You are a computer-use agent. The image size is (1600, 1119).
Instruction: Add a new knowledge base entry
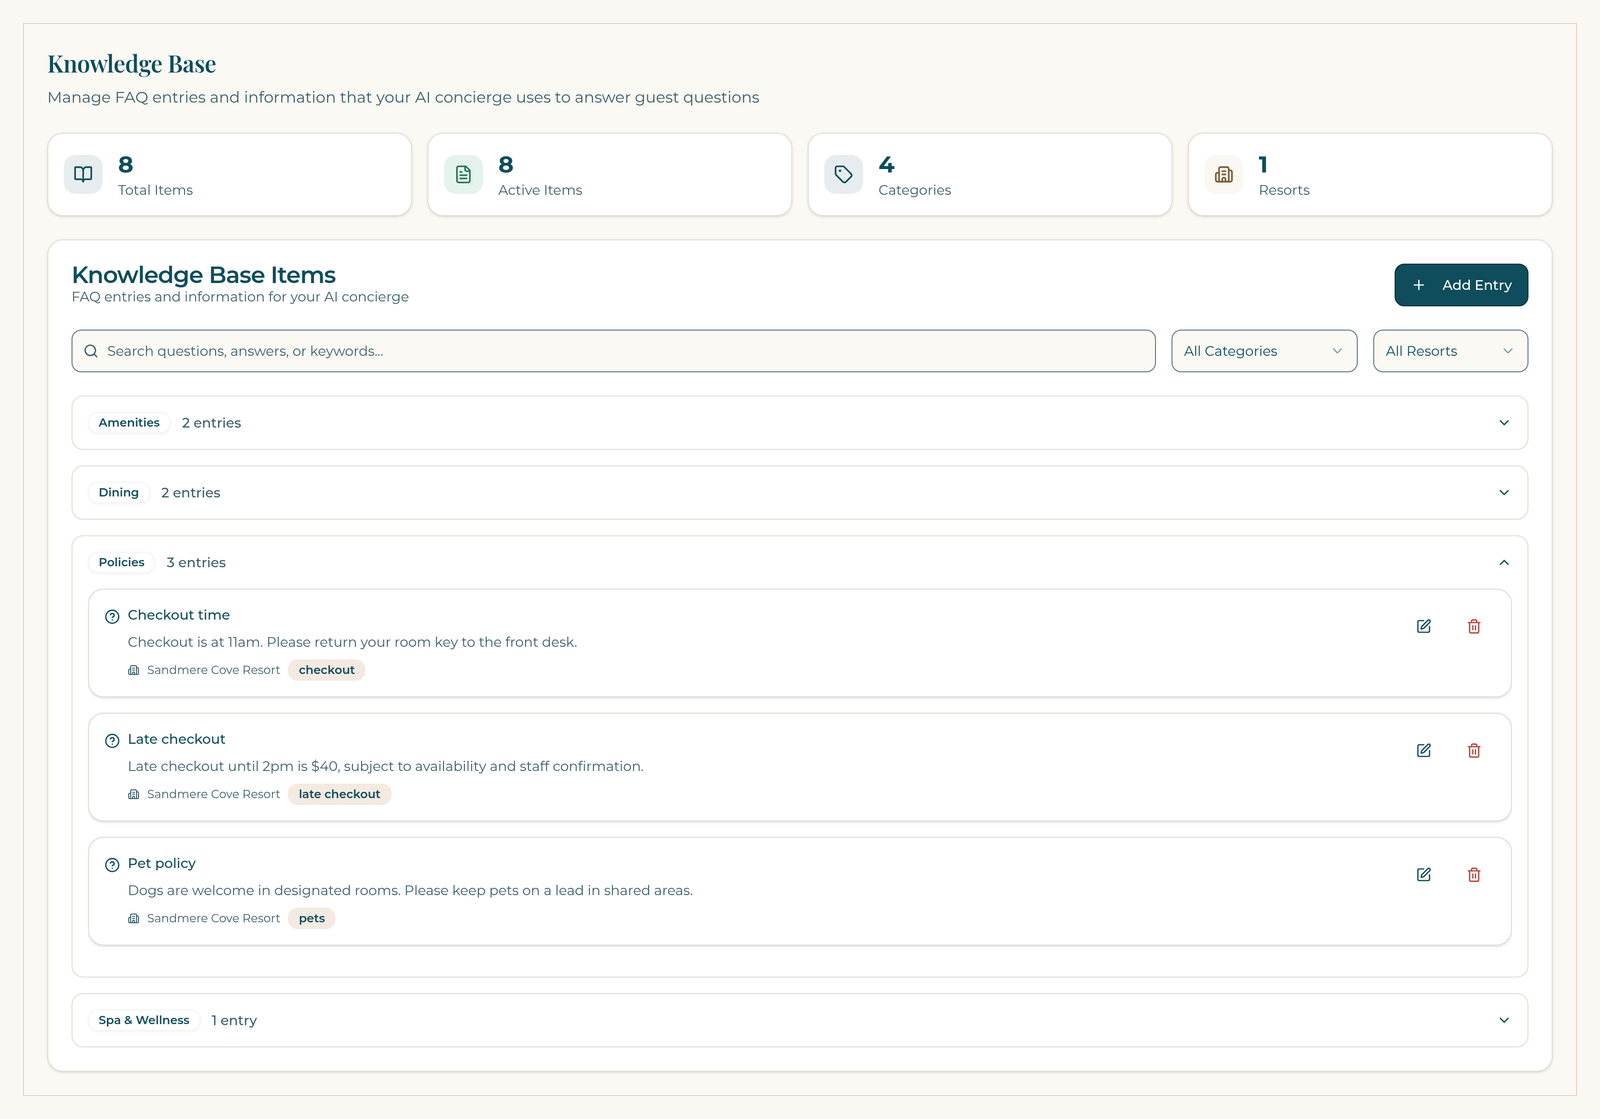pyautogui.click(x=1461, y=285)
